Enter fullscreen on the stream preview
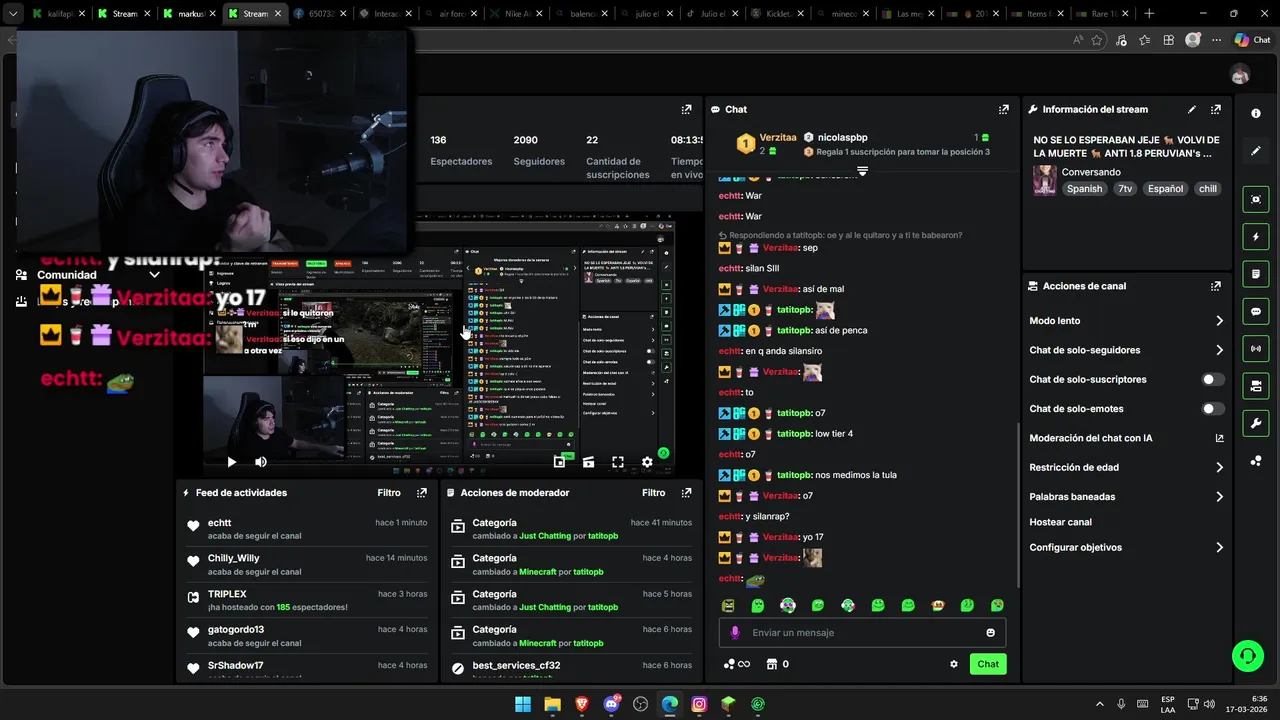This screenshot has height=720, width=1280. [x=618, y=462]
